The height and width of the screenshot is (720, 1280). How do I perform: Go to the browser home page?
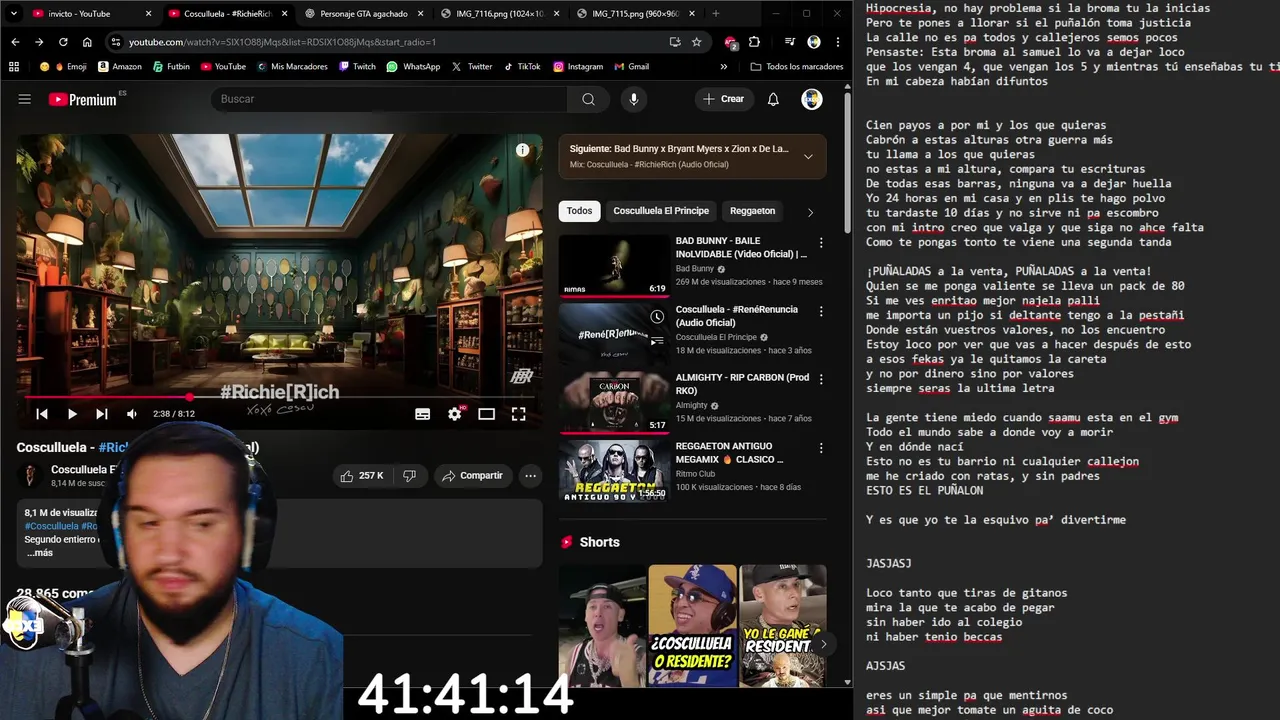[x=87, y=42]
